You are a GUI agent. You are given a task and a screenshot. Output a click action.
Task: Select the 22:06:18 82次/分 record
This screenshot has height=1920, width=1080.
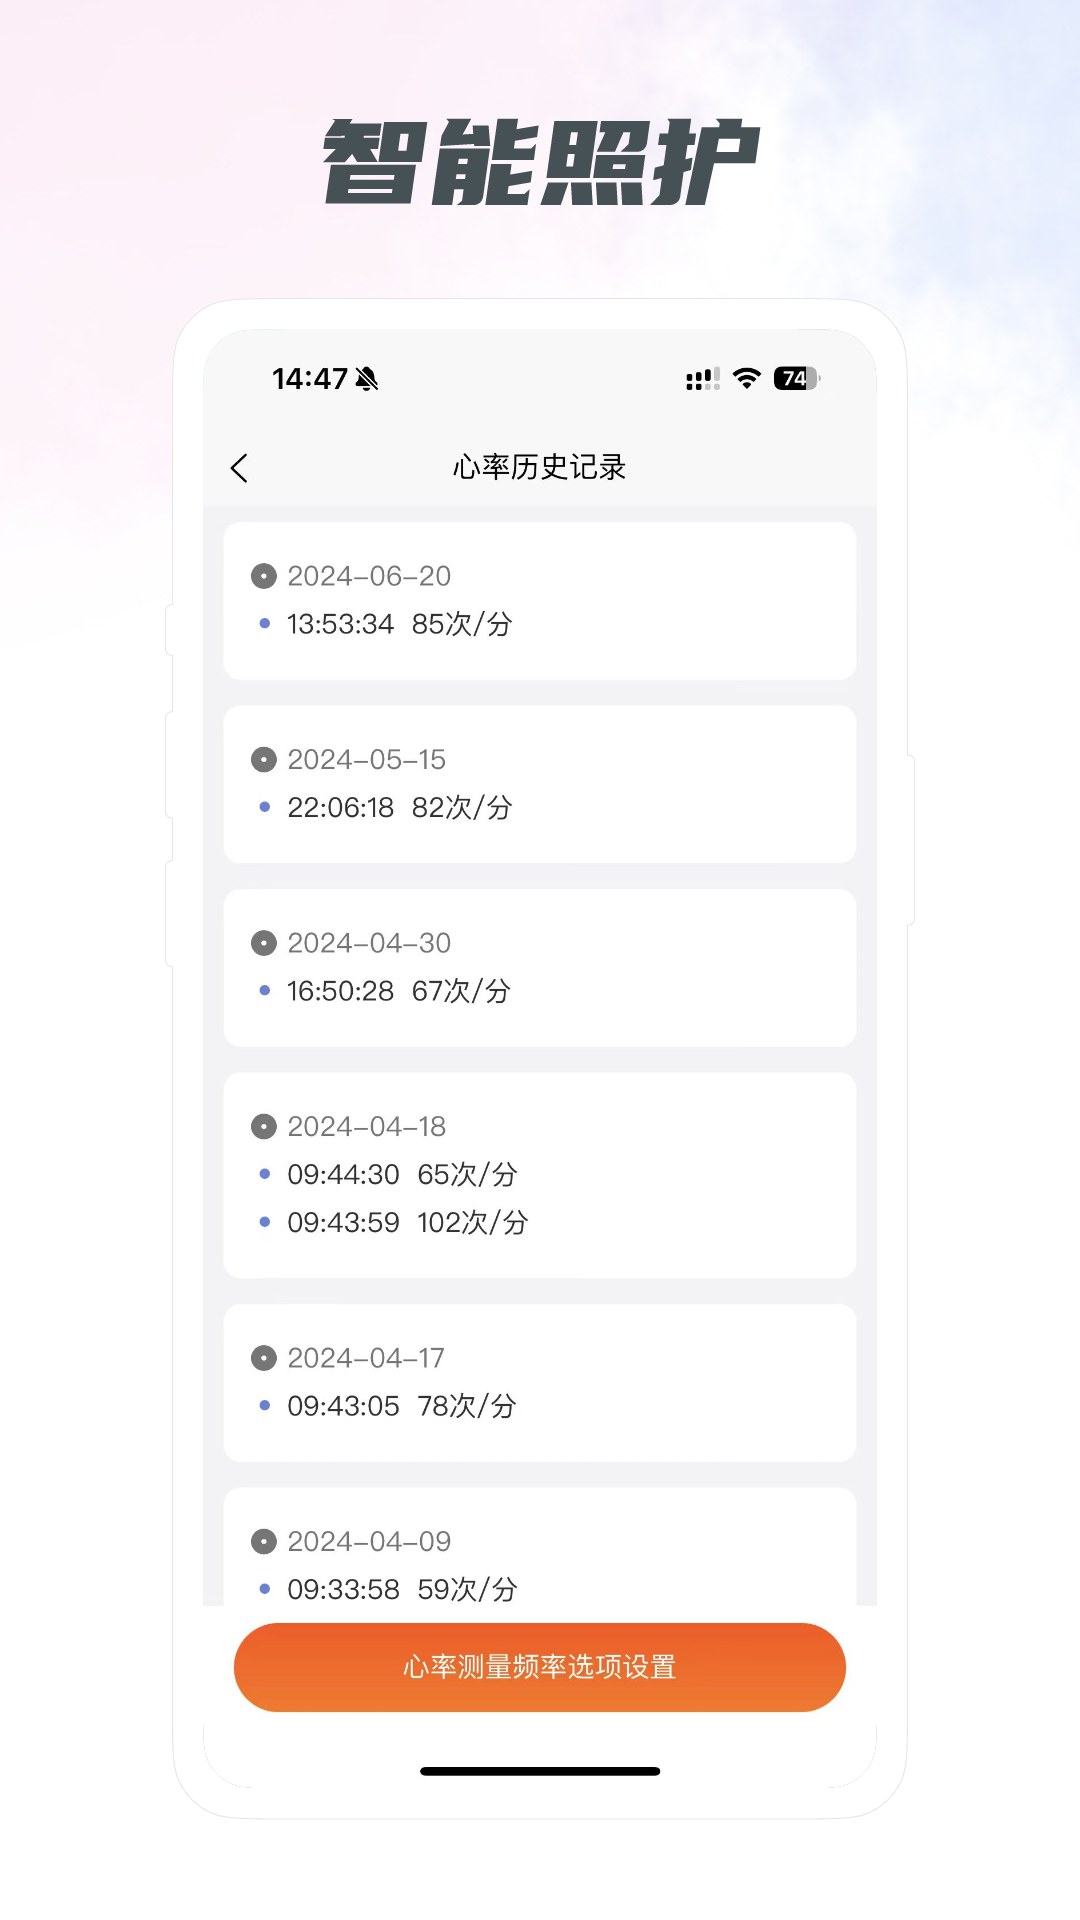[399, 807]
